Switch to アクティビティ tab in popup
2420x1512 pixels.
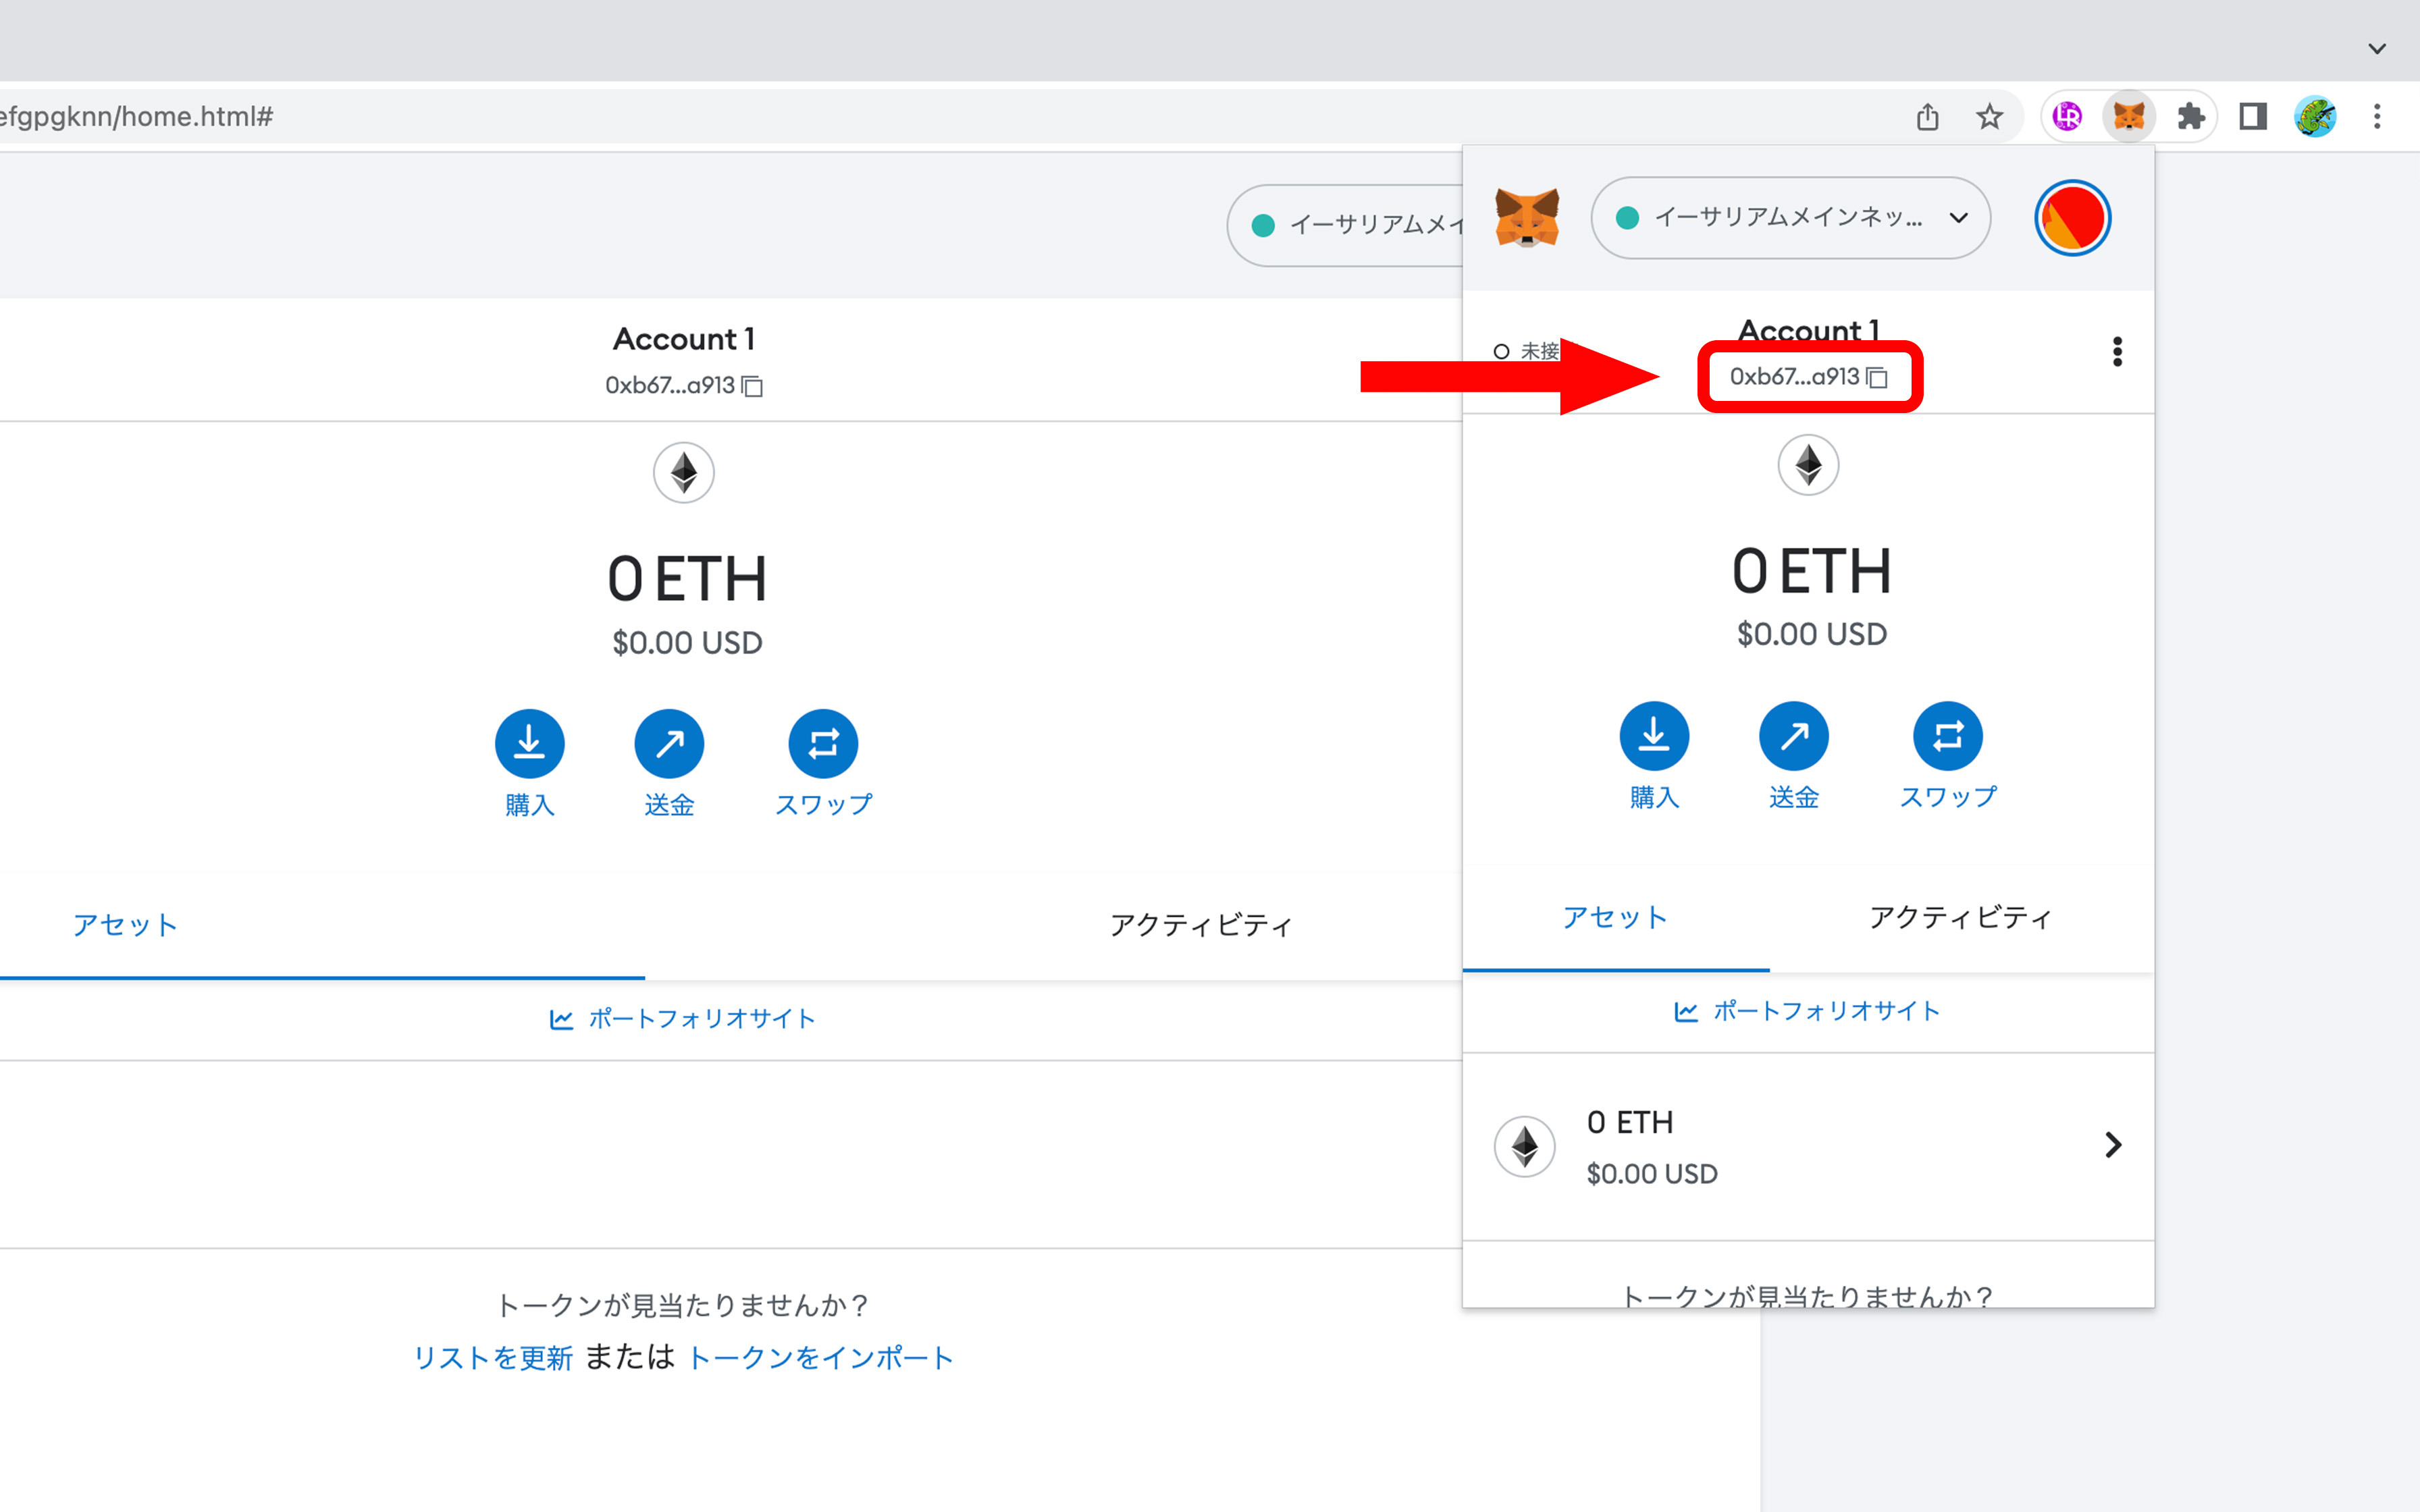click(x=1960, y=918)
